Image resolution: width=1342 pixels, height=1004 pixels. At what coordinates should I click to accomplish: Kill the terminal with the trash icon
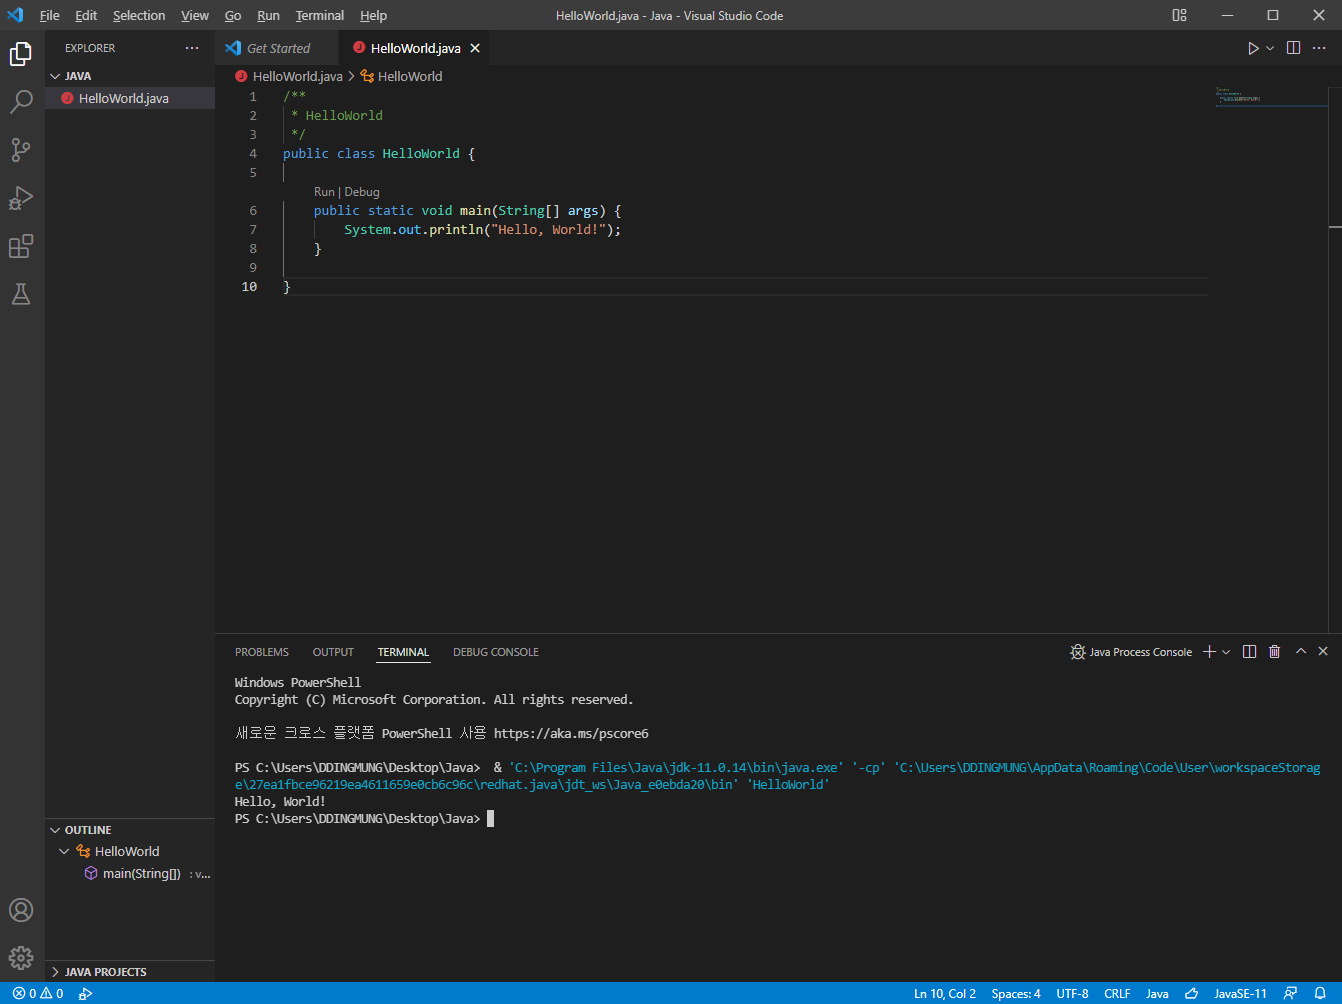1274,651
